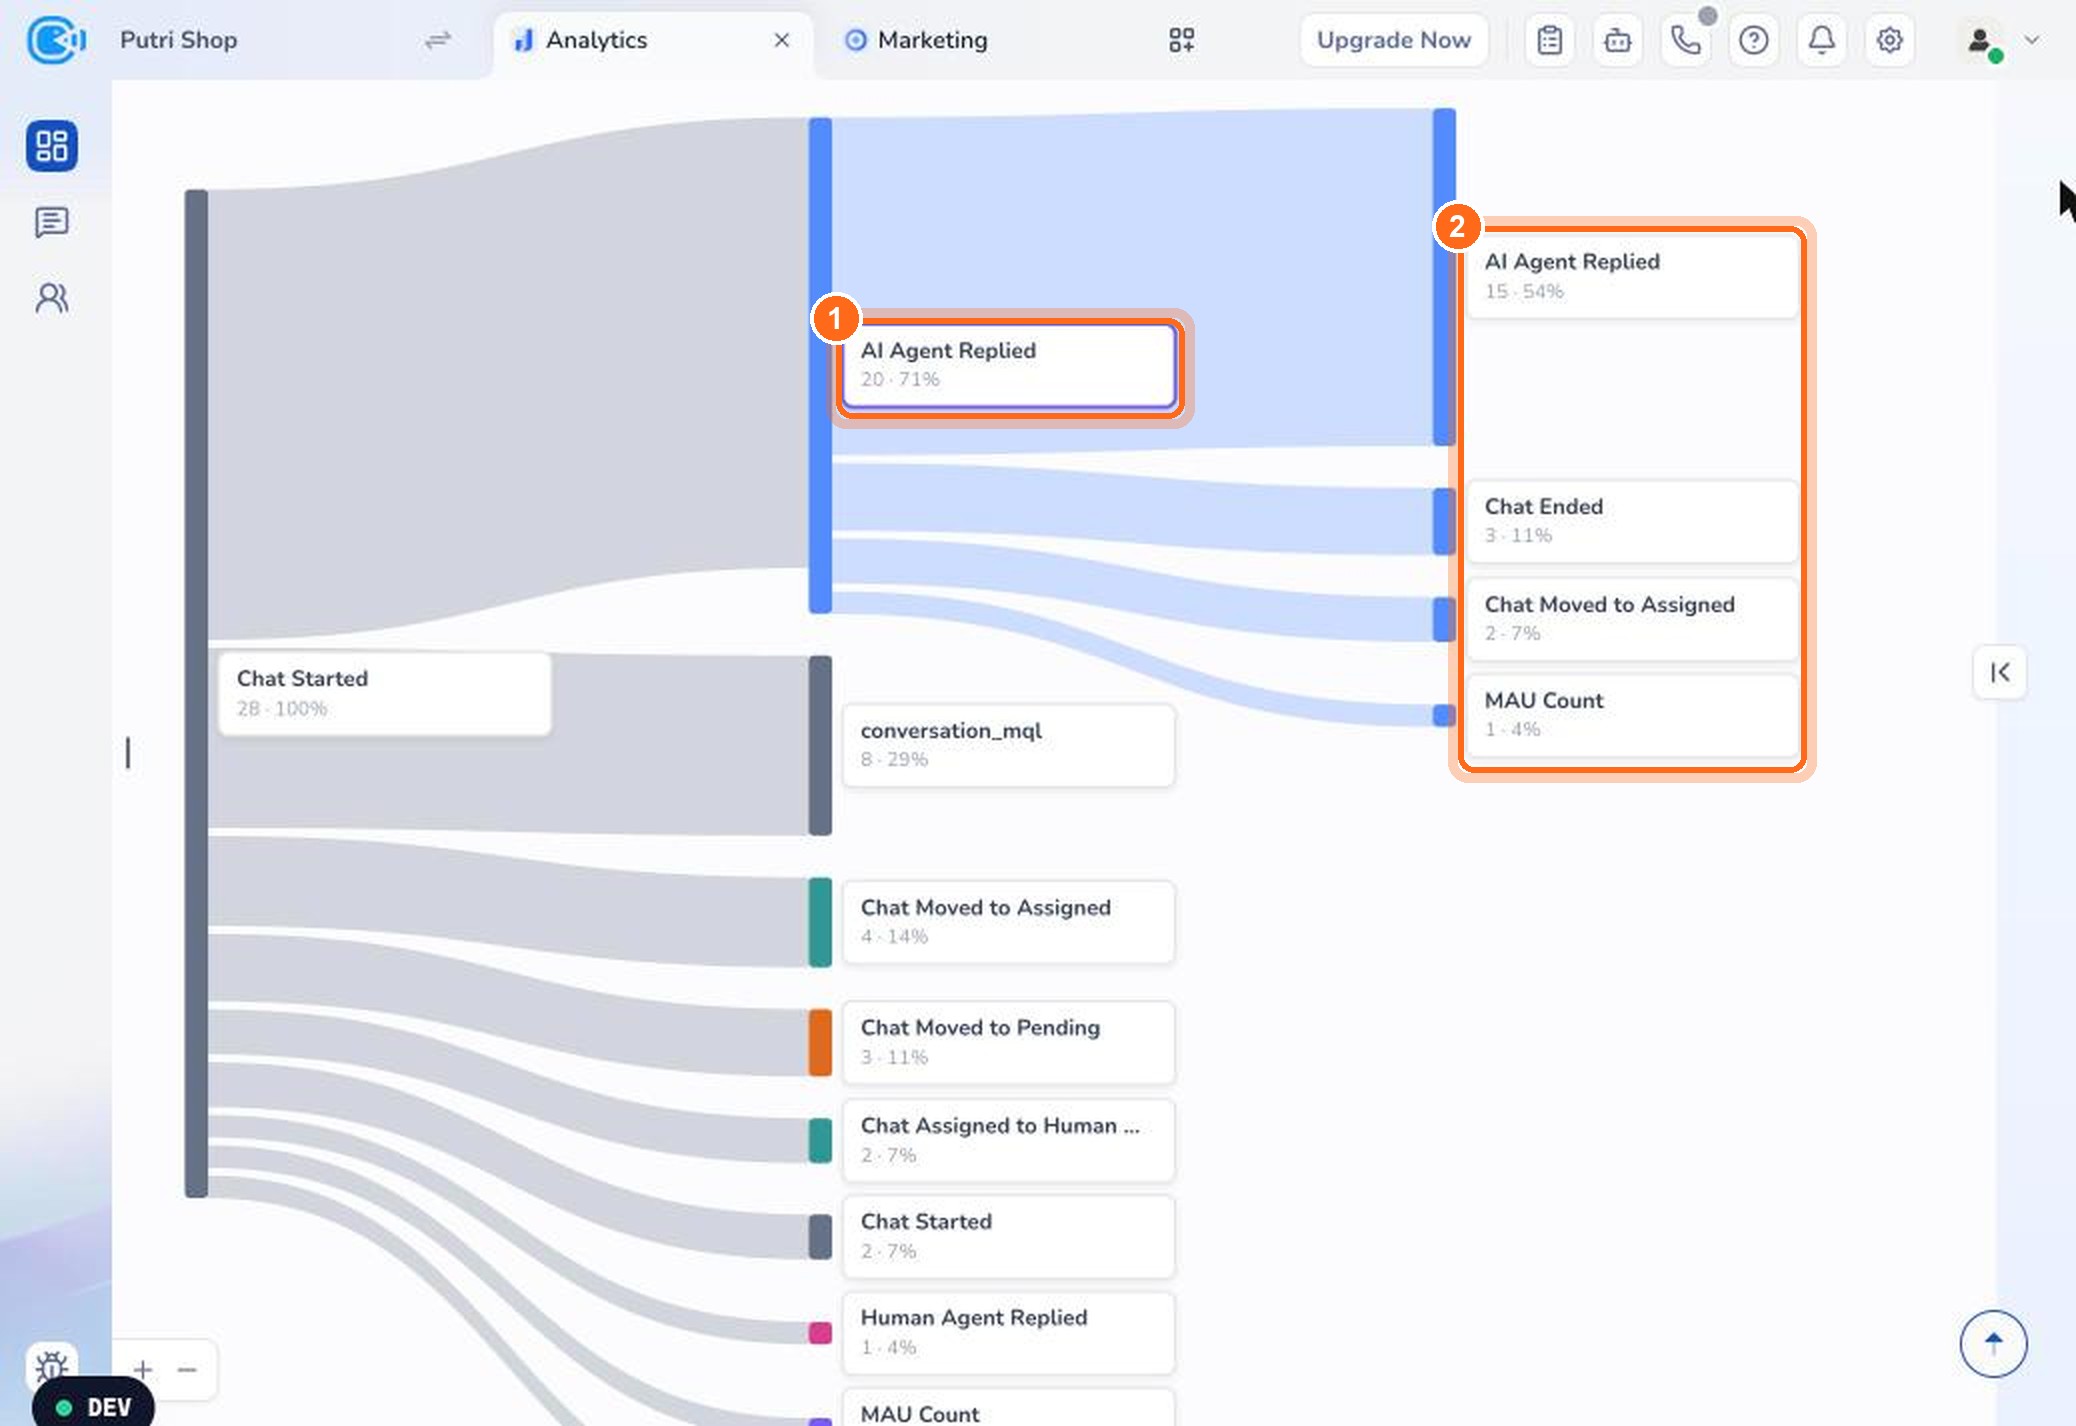Click the Upgrade Now button

1394,40
